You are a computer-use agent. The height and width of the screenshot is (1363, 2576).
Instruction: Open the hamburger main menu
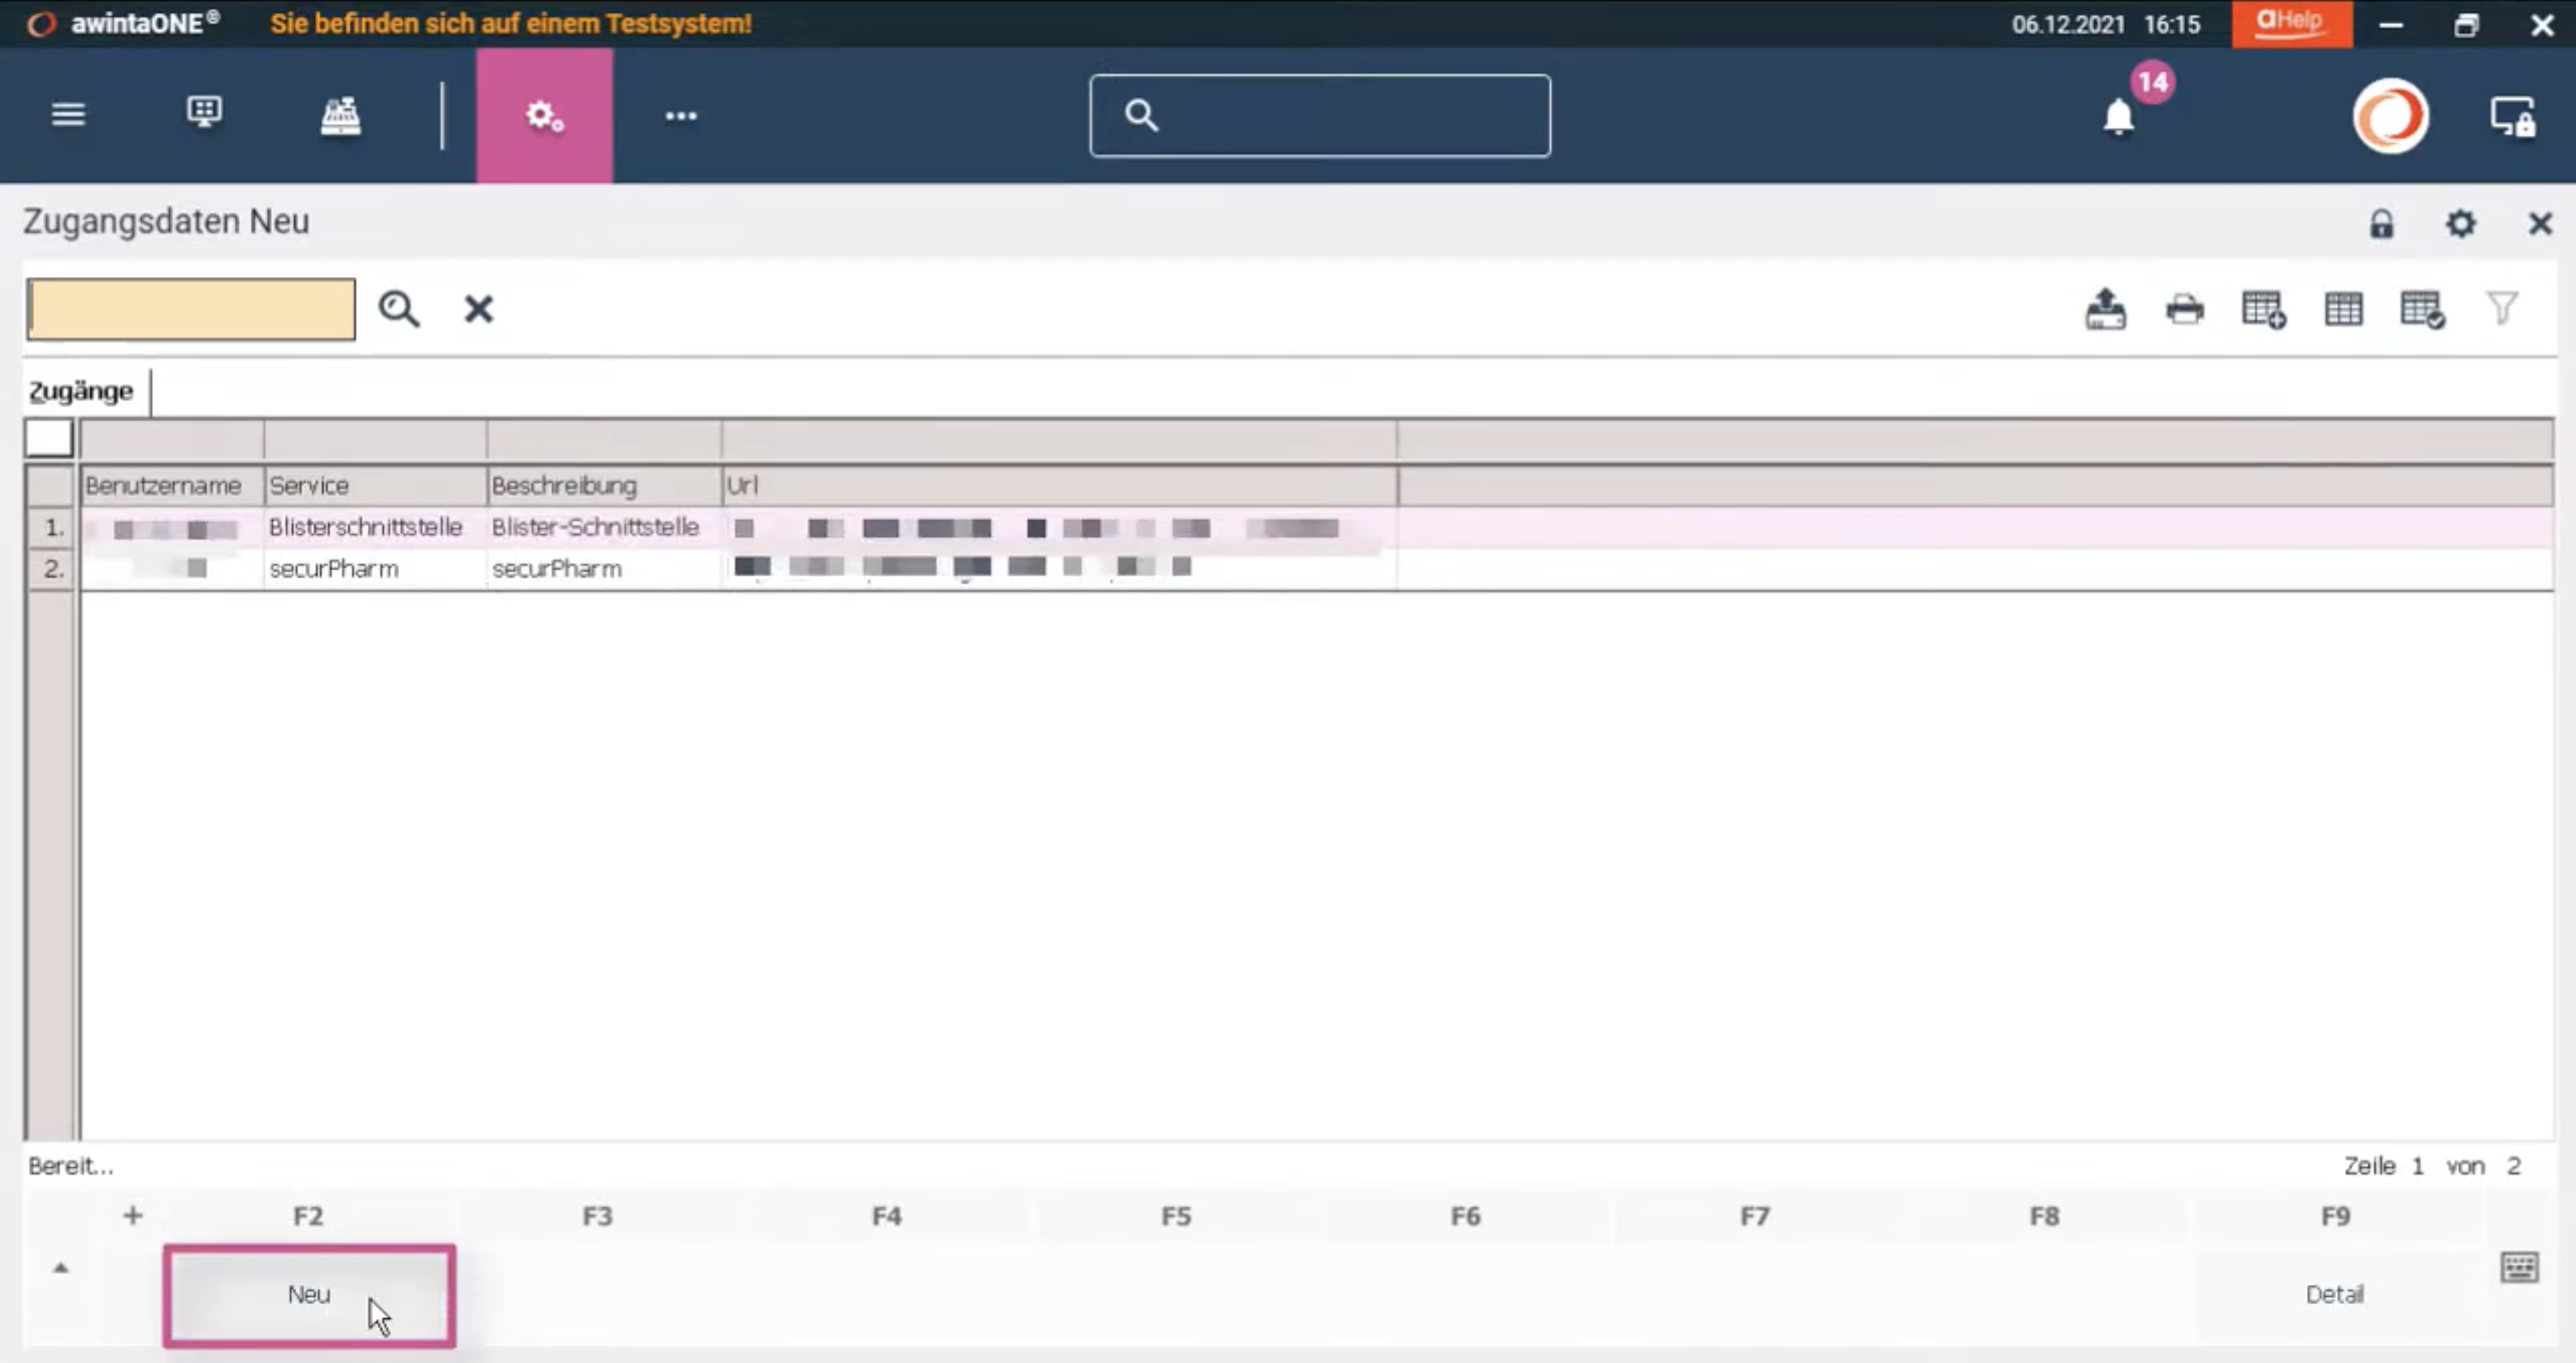68,114
